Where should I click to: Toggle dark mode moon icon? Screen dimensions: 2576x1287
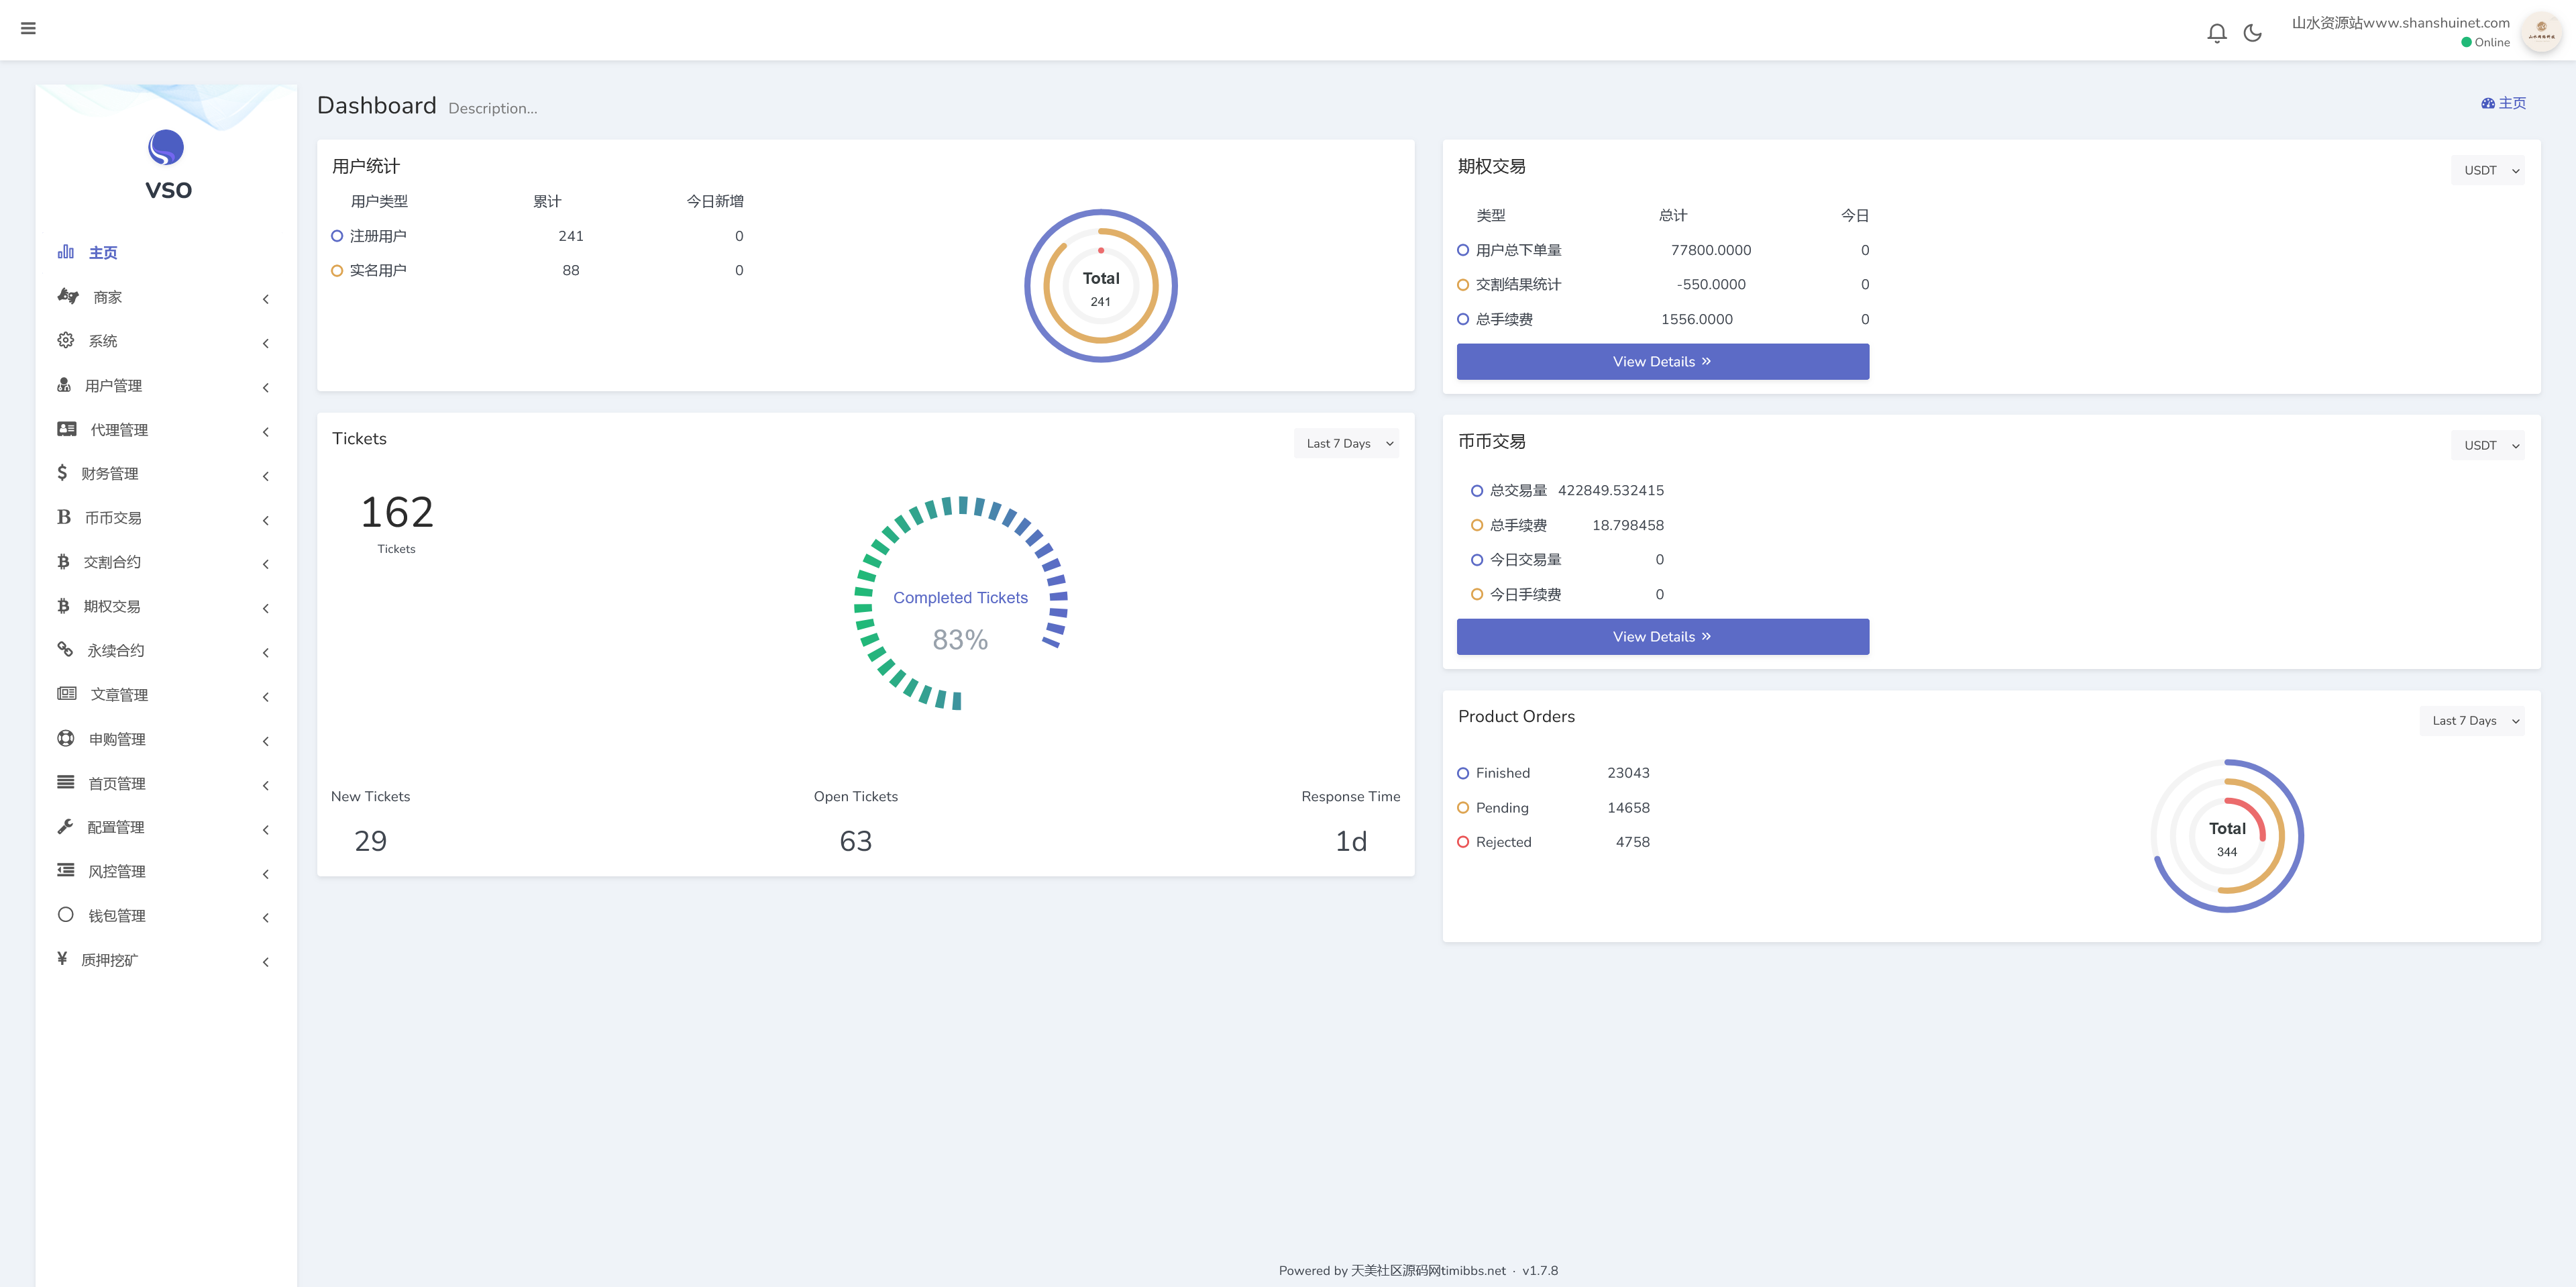click(2252, 33)
